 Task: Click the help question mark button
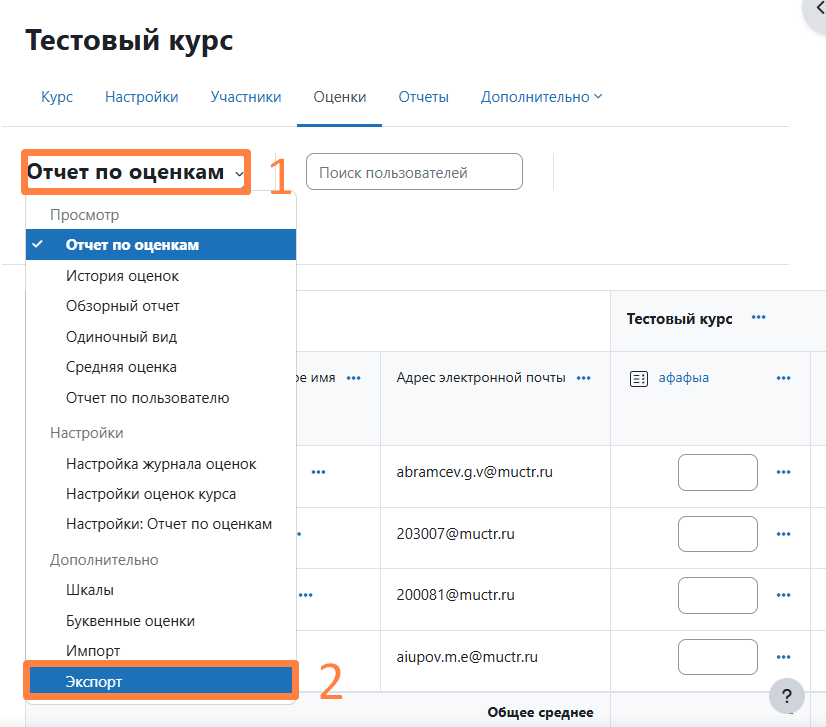787,696
